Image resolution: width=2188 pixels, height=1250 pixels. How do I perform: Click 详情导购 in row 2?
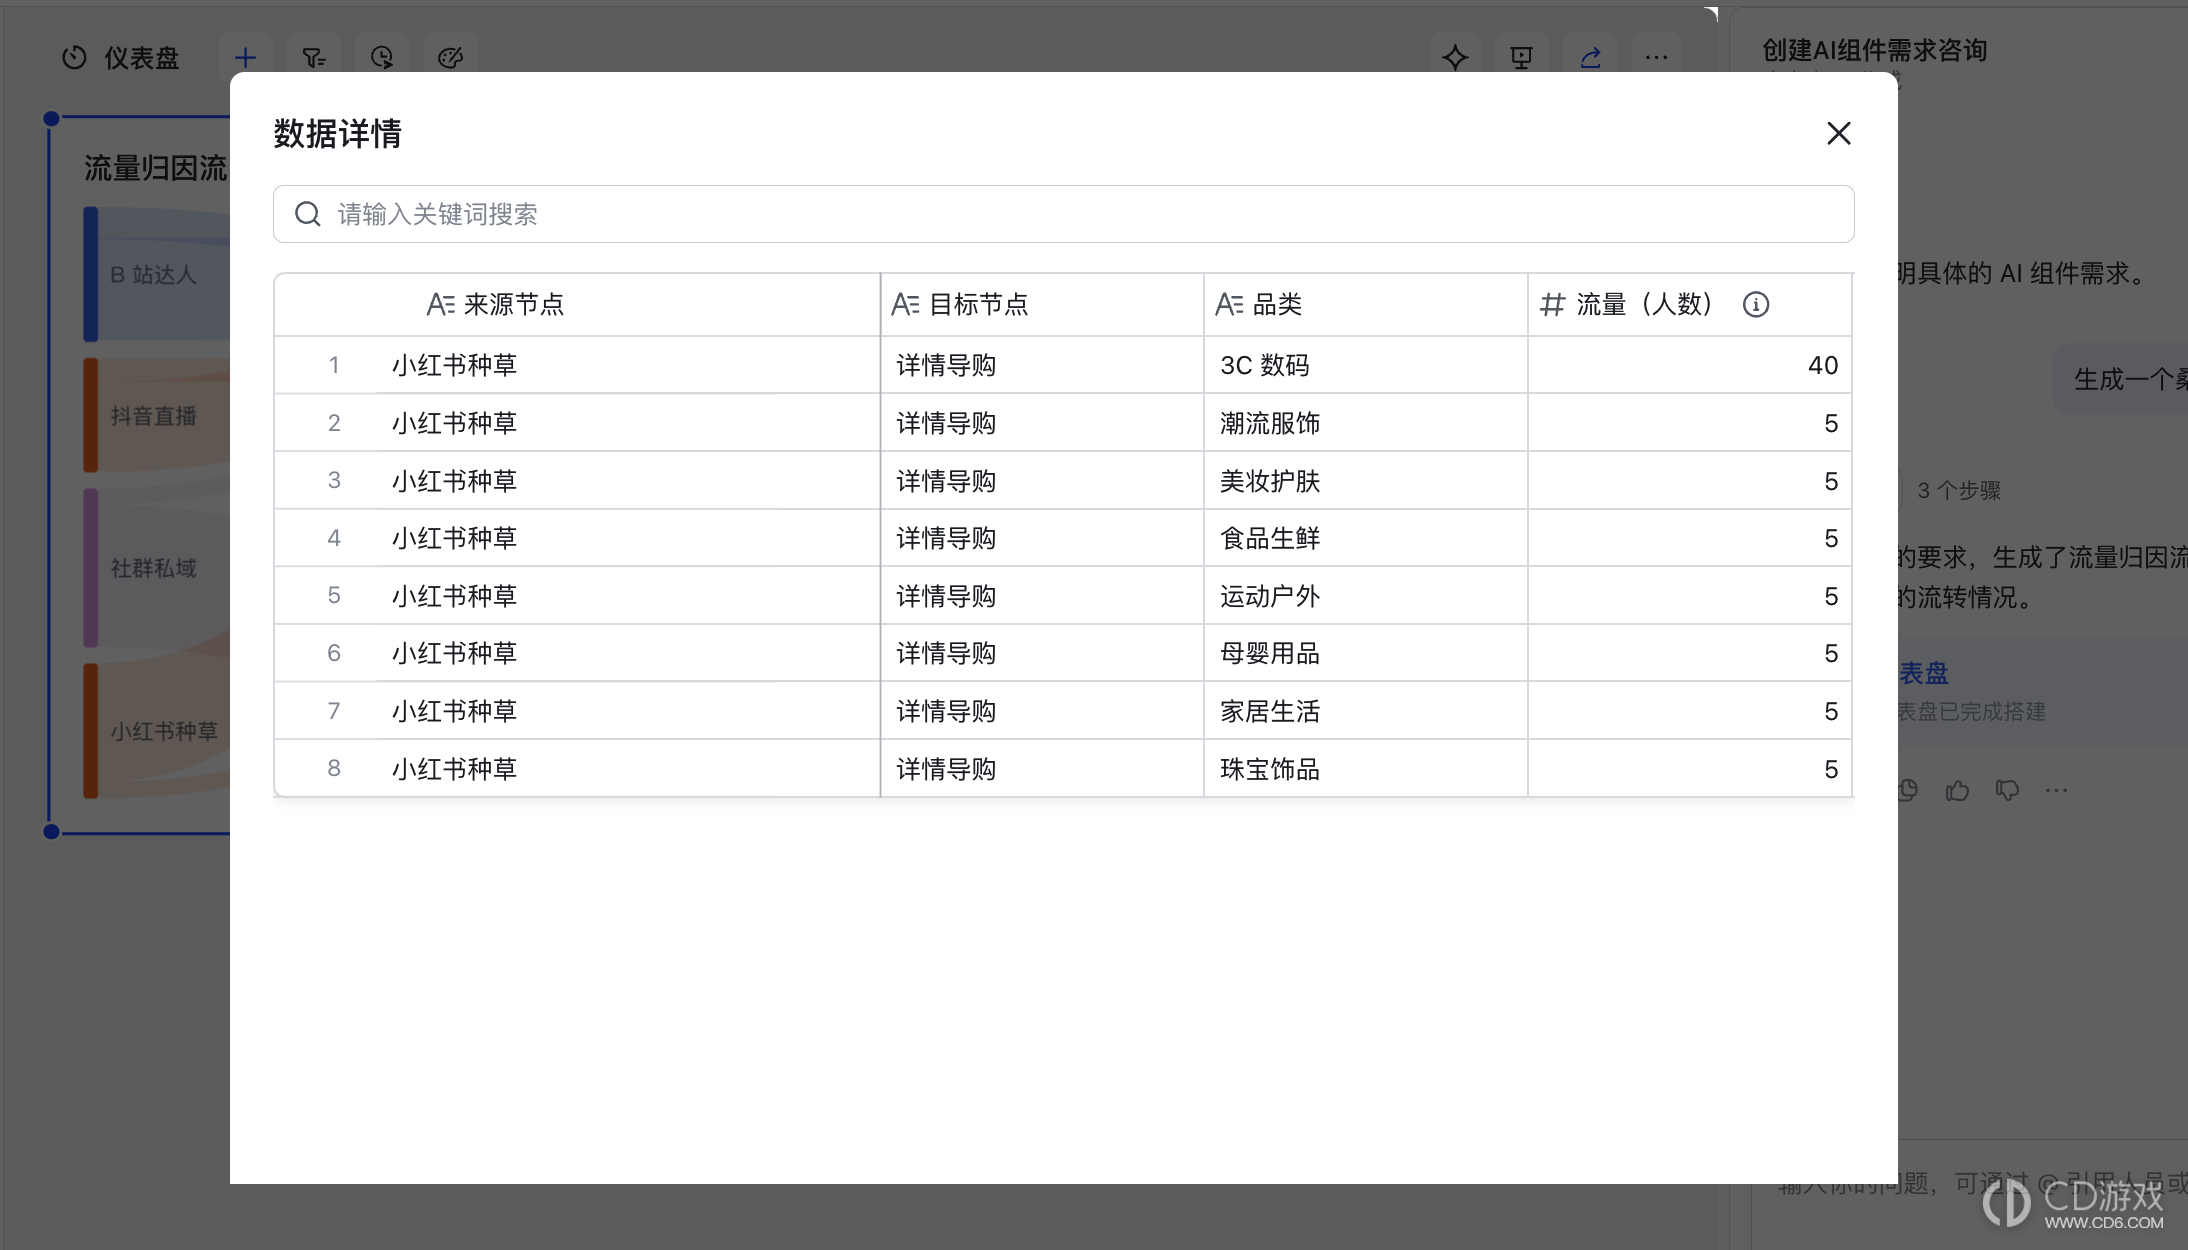tap(946, 423)
